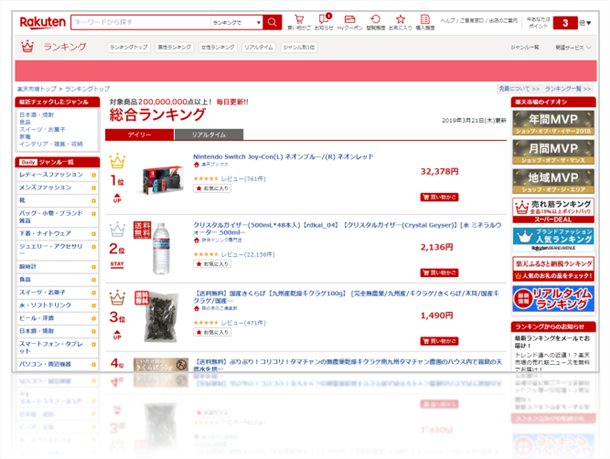Select the デイリー ranking tab
Screen dimensions: 610x459
tap(139, 133)
